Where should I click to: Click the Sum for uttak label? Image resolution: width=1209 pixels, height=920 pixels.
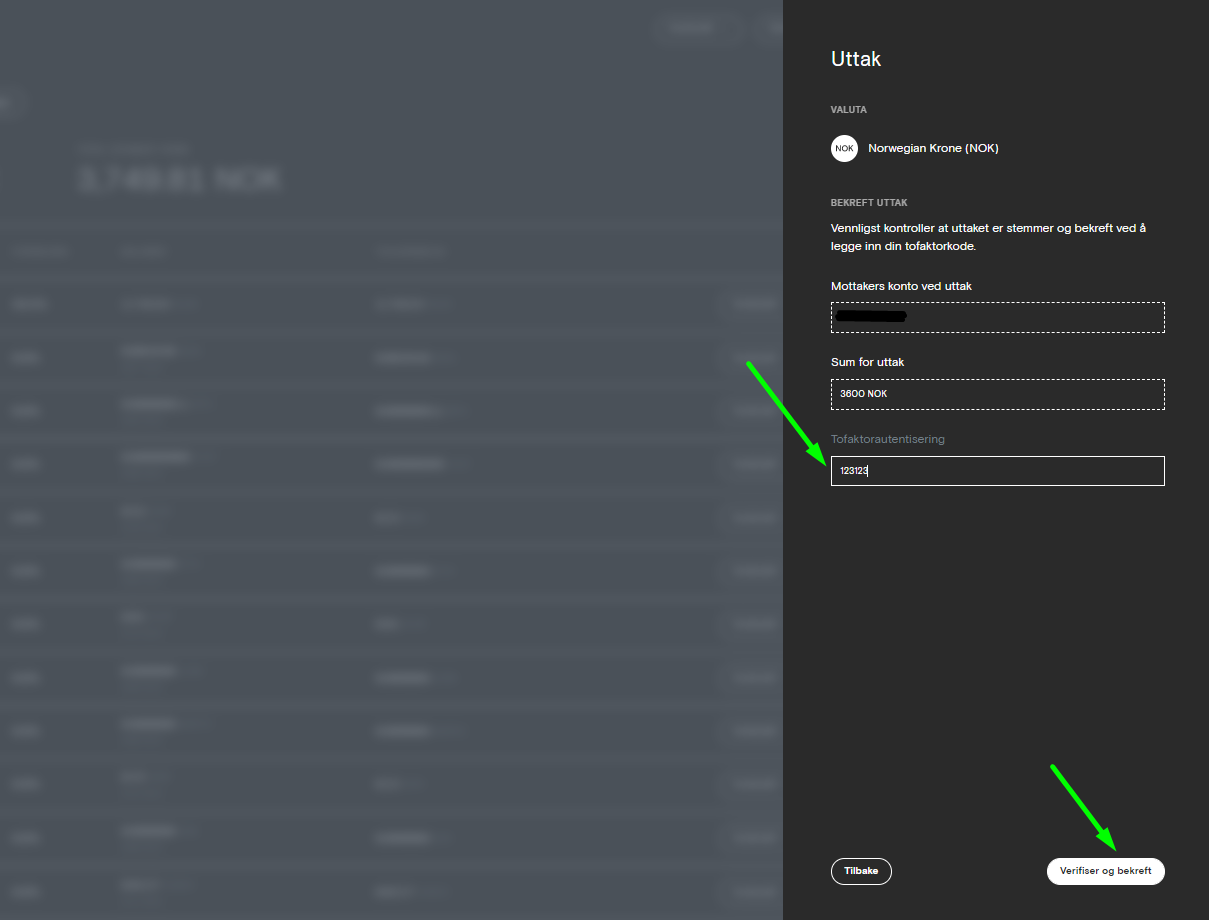867,362
